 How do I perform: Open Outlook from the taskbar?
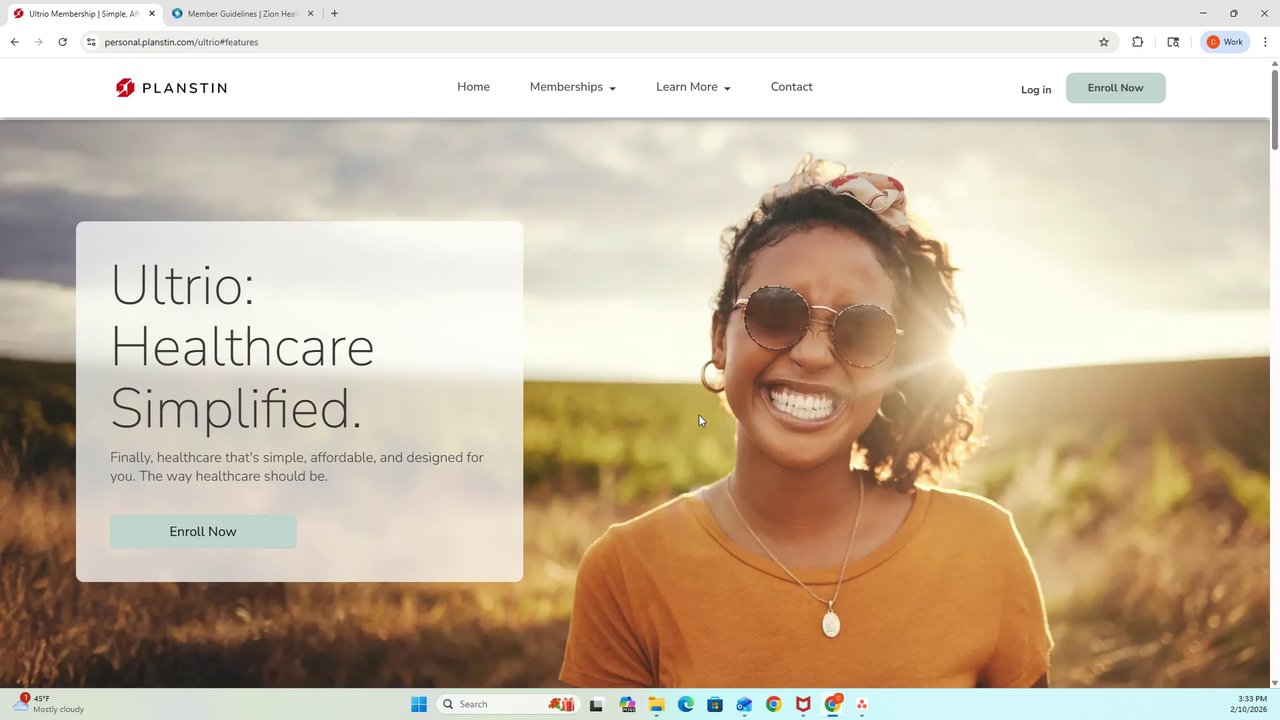pos(744,704)
